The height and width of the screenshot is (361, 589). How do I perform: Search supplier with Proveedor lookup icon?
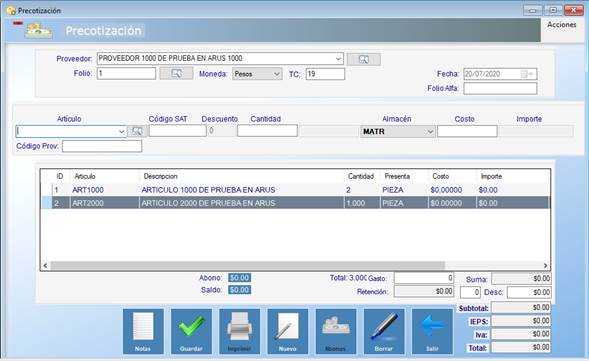click(x=364, y=59)
